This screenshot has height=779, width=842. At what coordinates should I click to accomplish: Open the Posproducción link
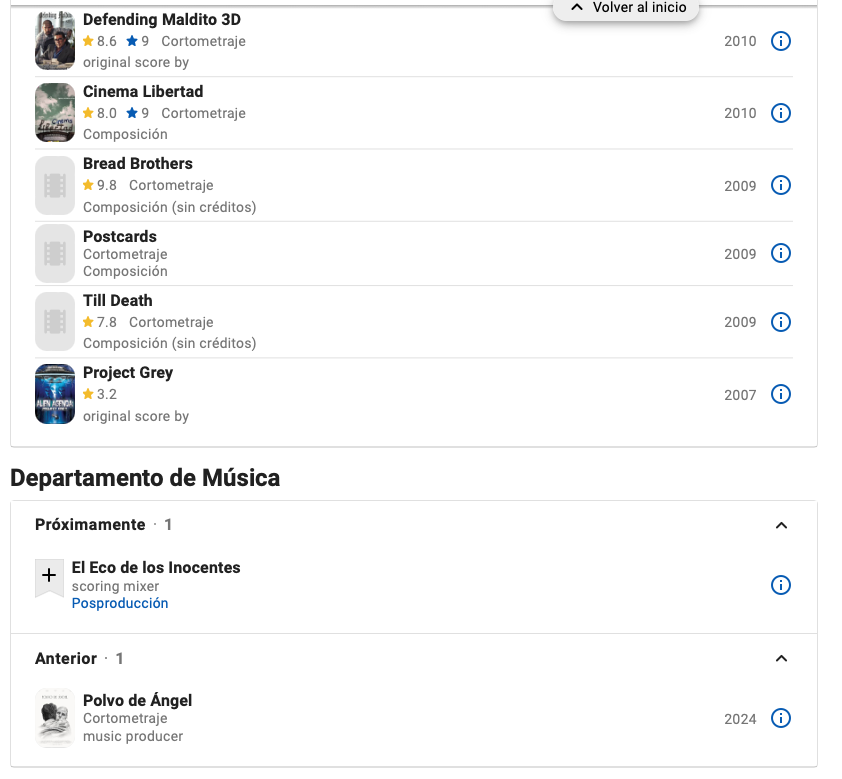tap(119, 603)
